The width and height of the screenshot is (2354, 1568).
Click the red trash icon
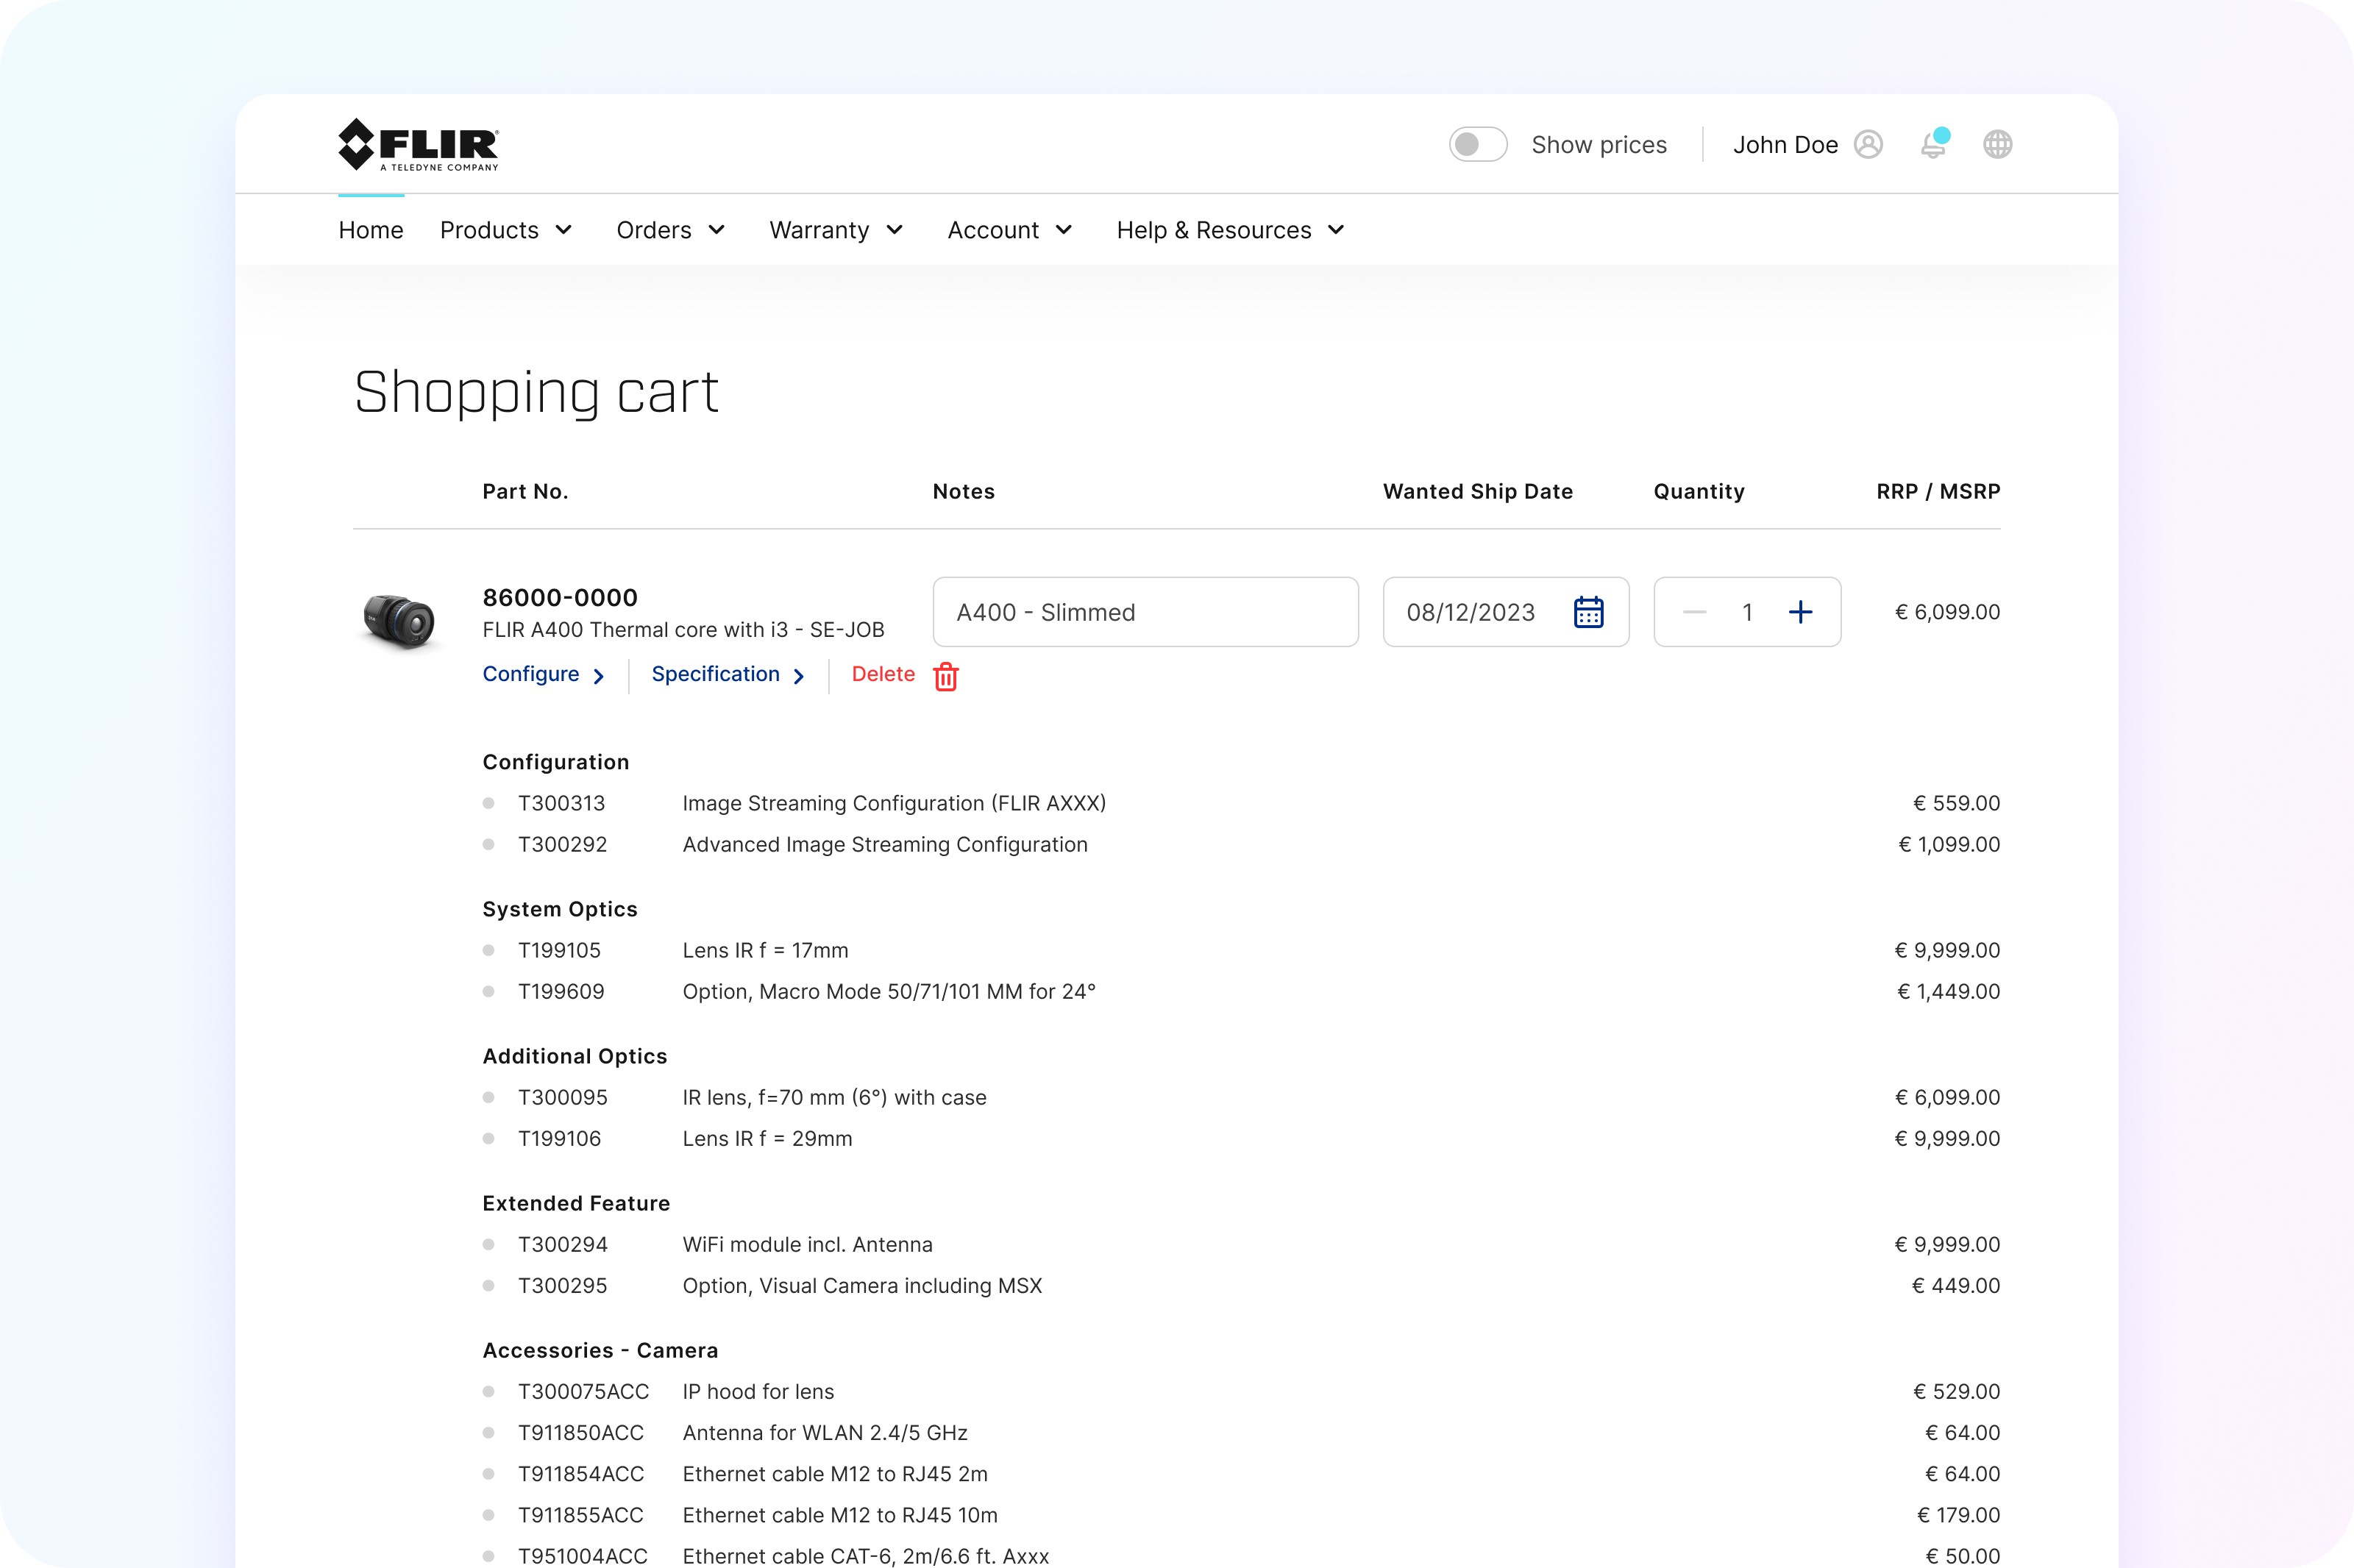tap(946, 677)
